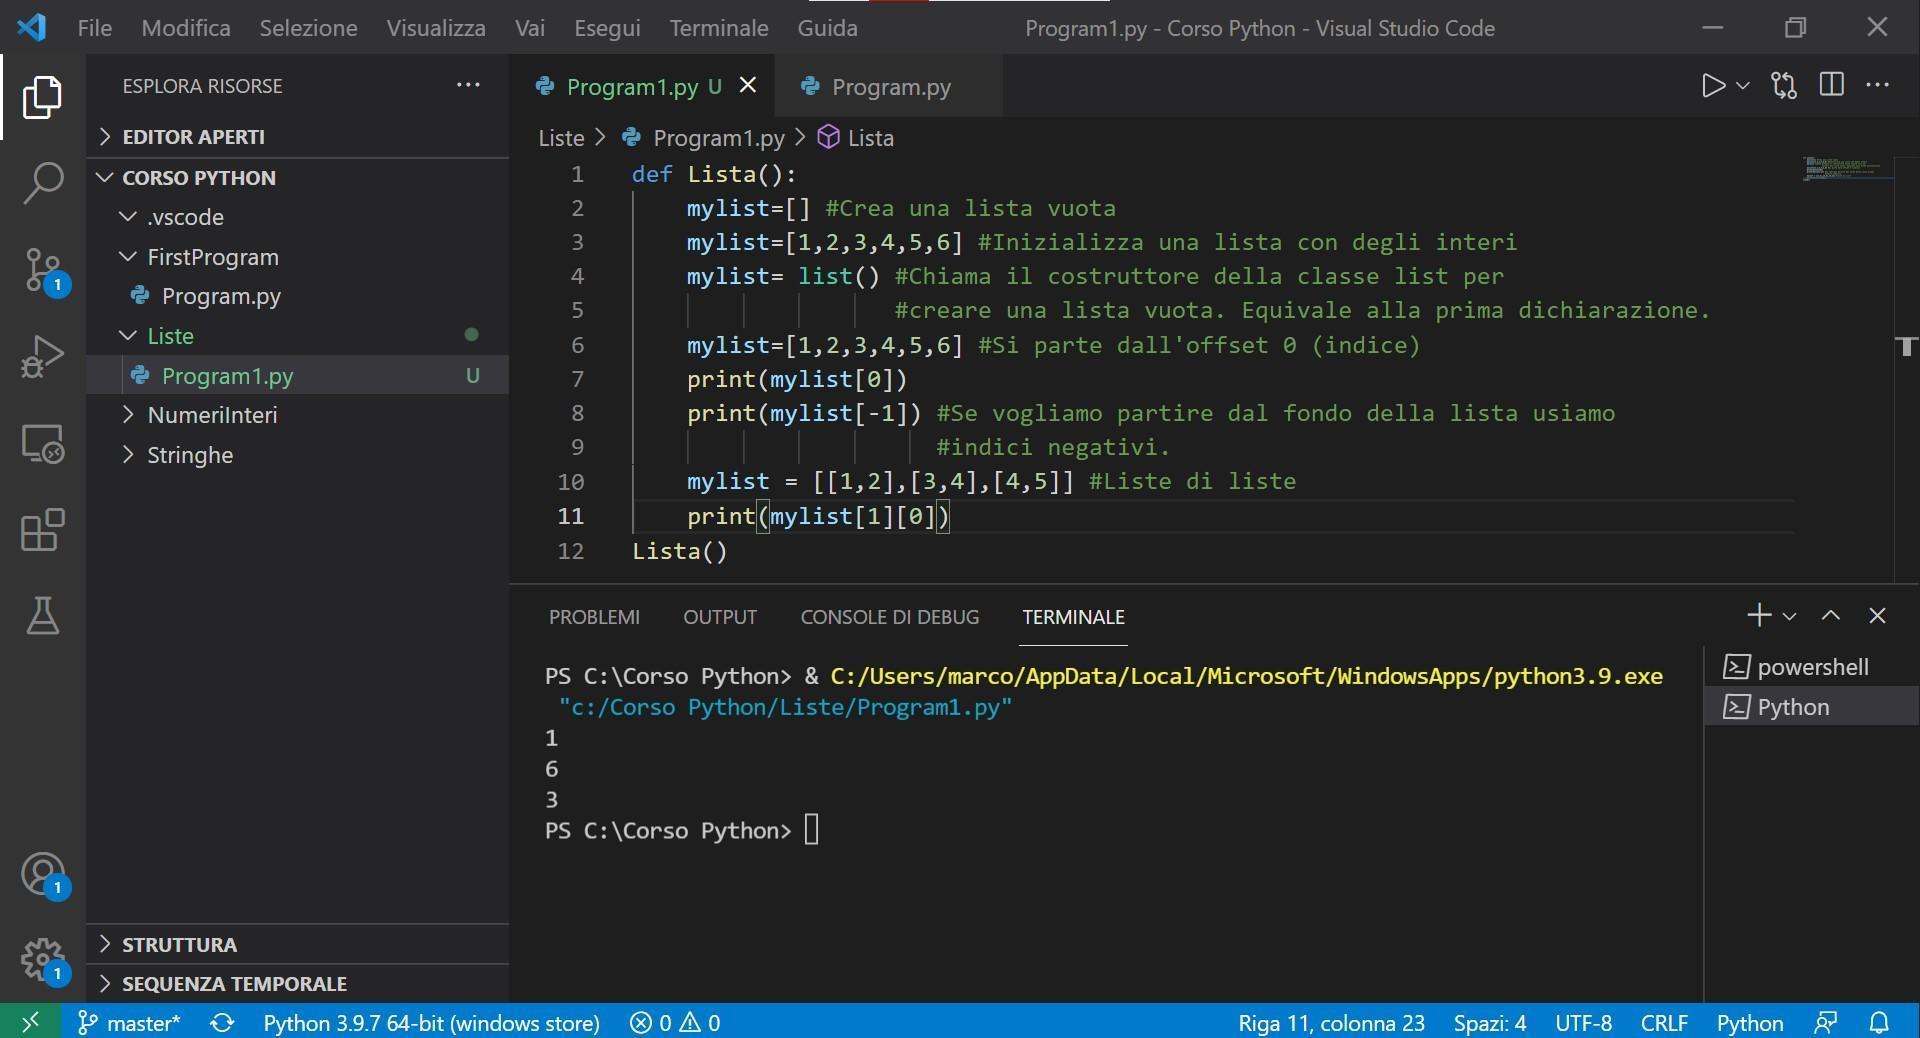Open changes compare icon in editor toolbar
The width and height of the screenshot is (1920, 1038).
[1784, 86]
